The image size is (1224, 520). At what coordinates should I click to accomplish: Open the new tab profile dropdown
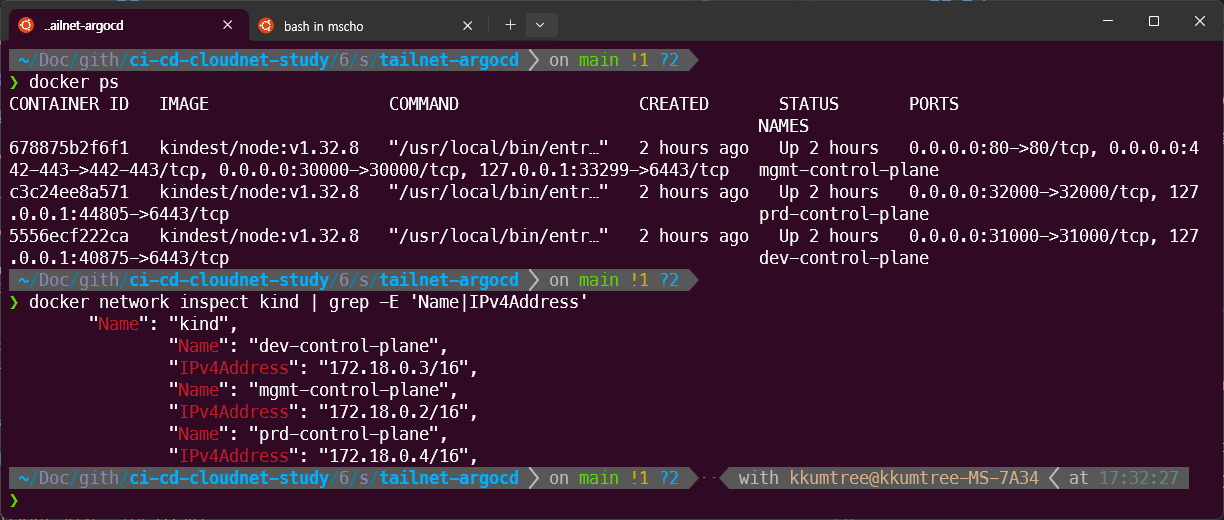pyautogui.click(x=540, y=25)
